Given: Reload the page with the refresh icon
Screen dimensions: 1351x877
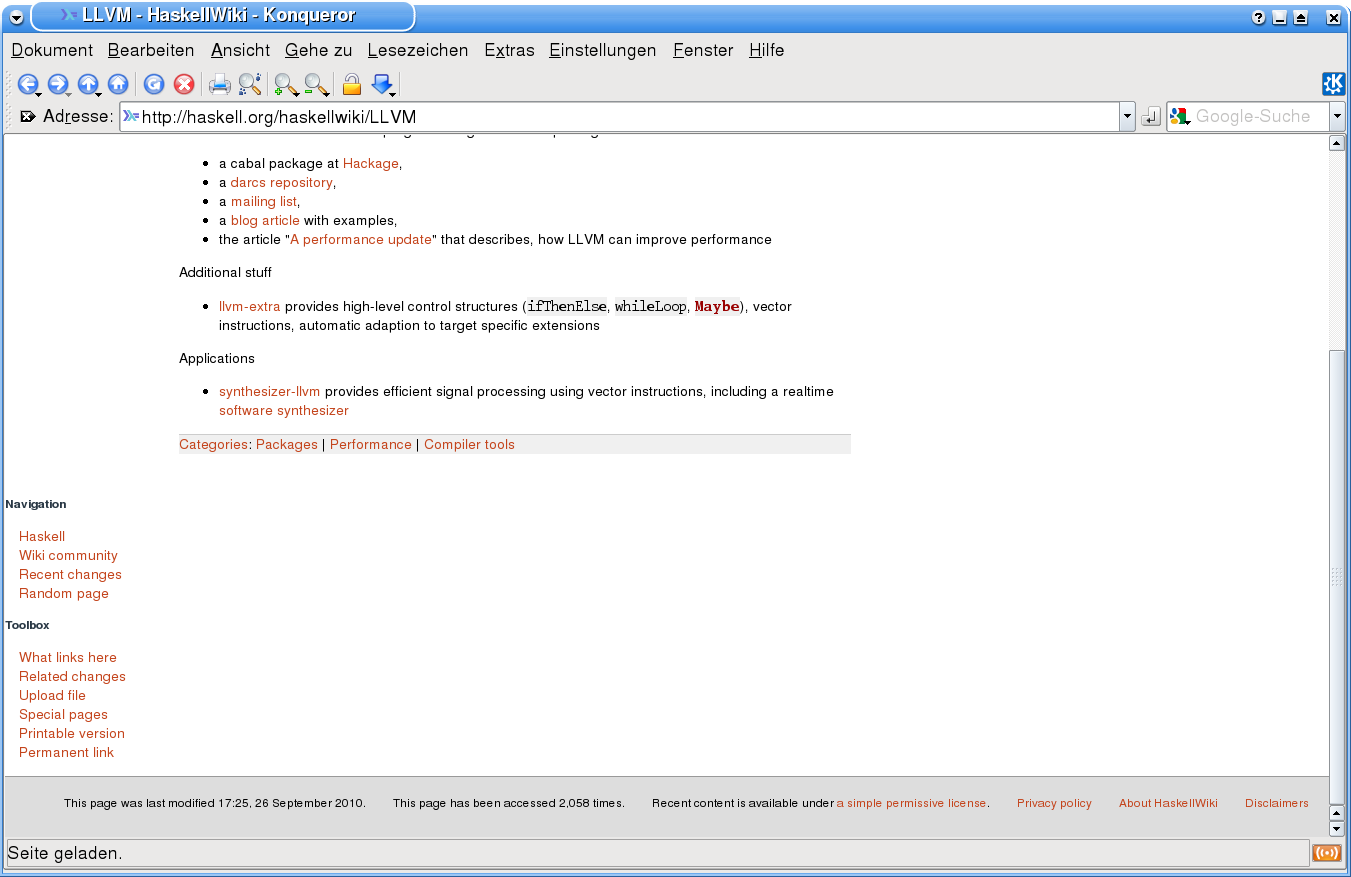Looking at the screenshot, I should pyautogui.click(x=154, y=85).
